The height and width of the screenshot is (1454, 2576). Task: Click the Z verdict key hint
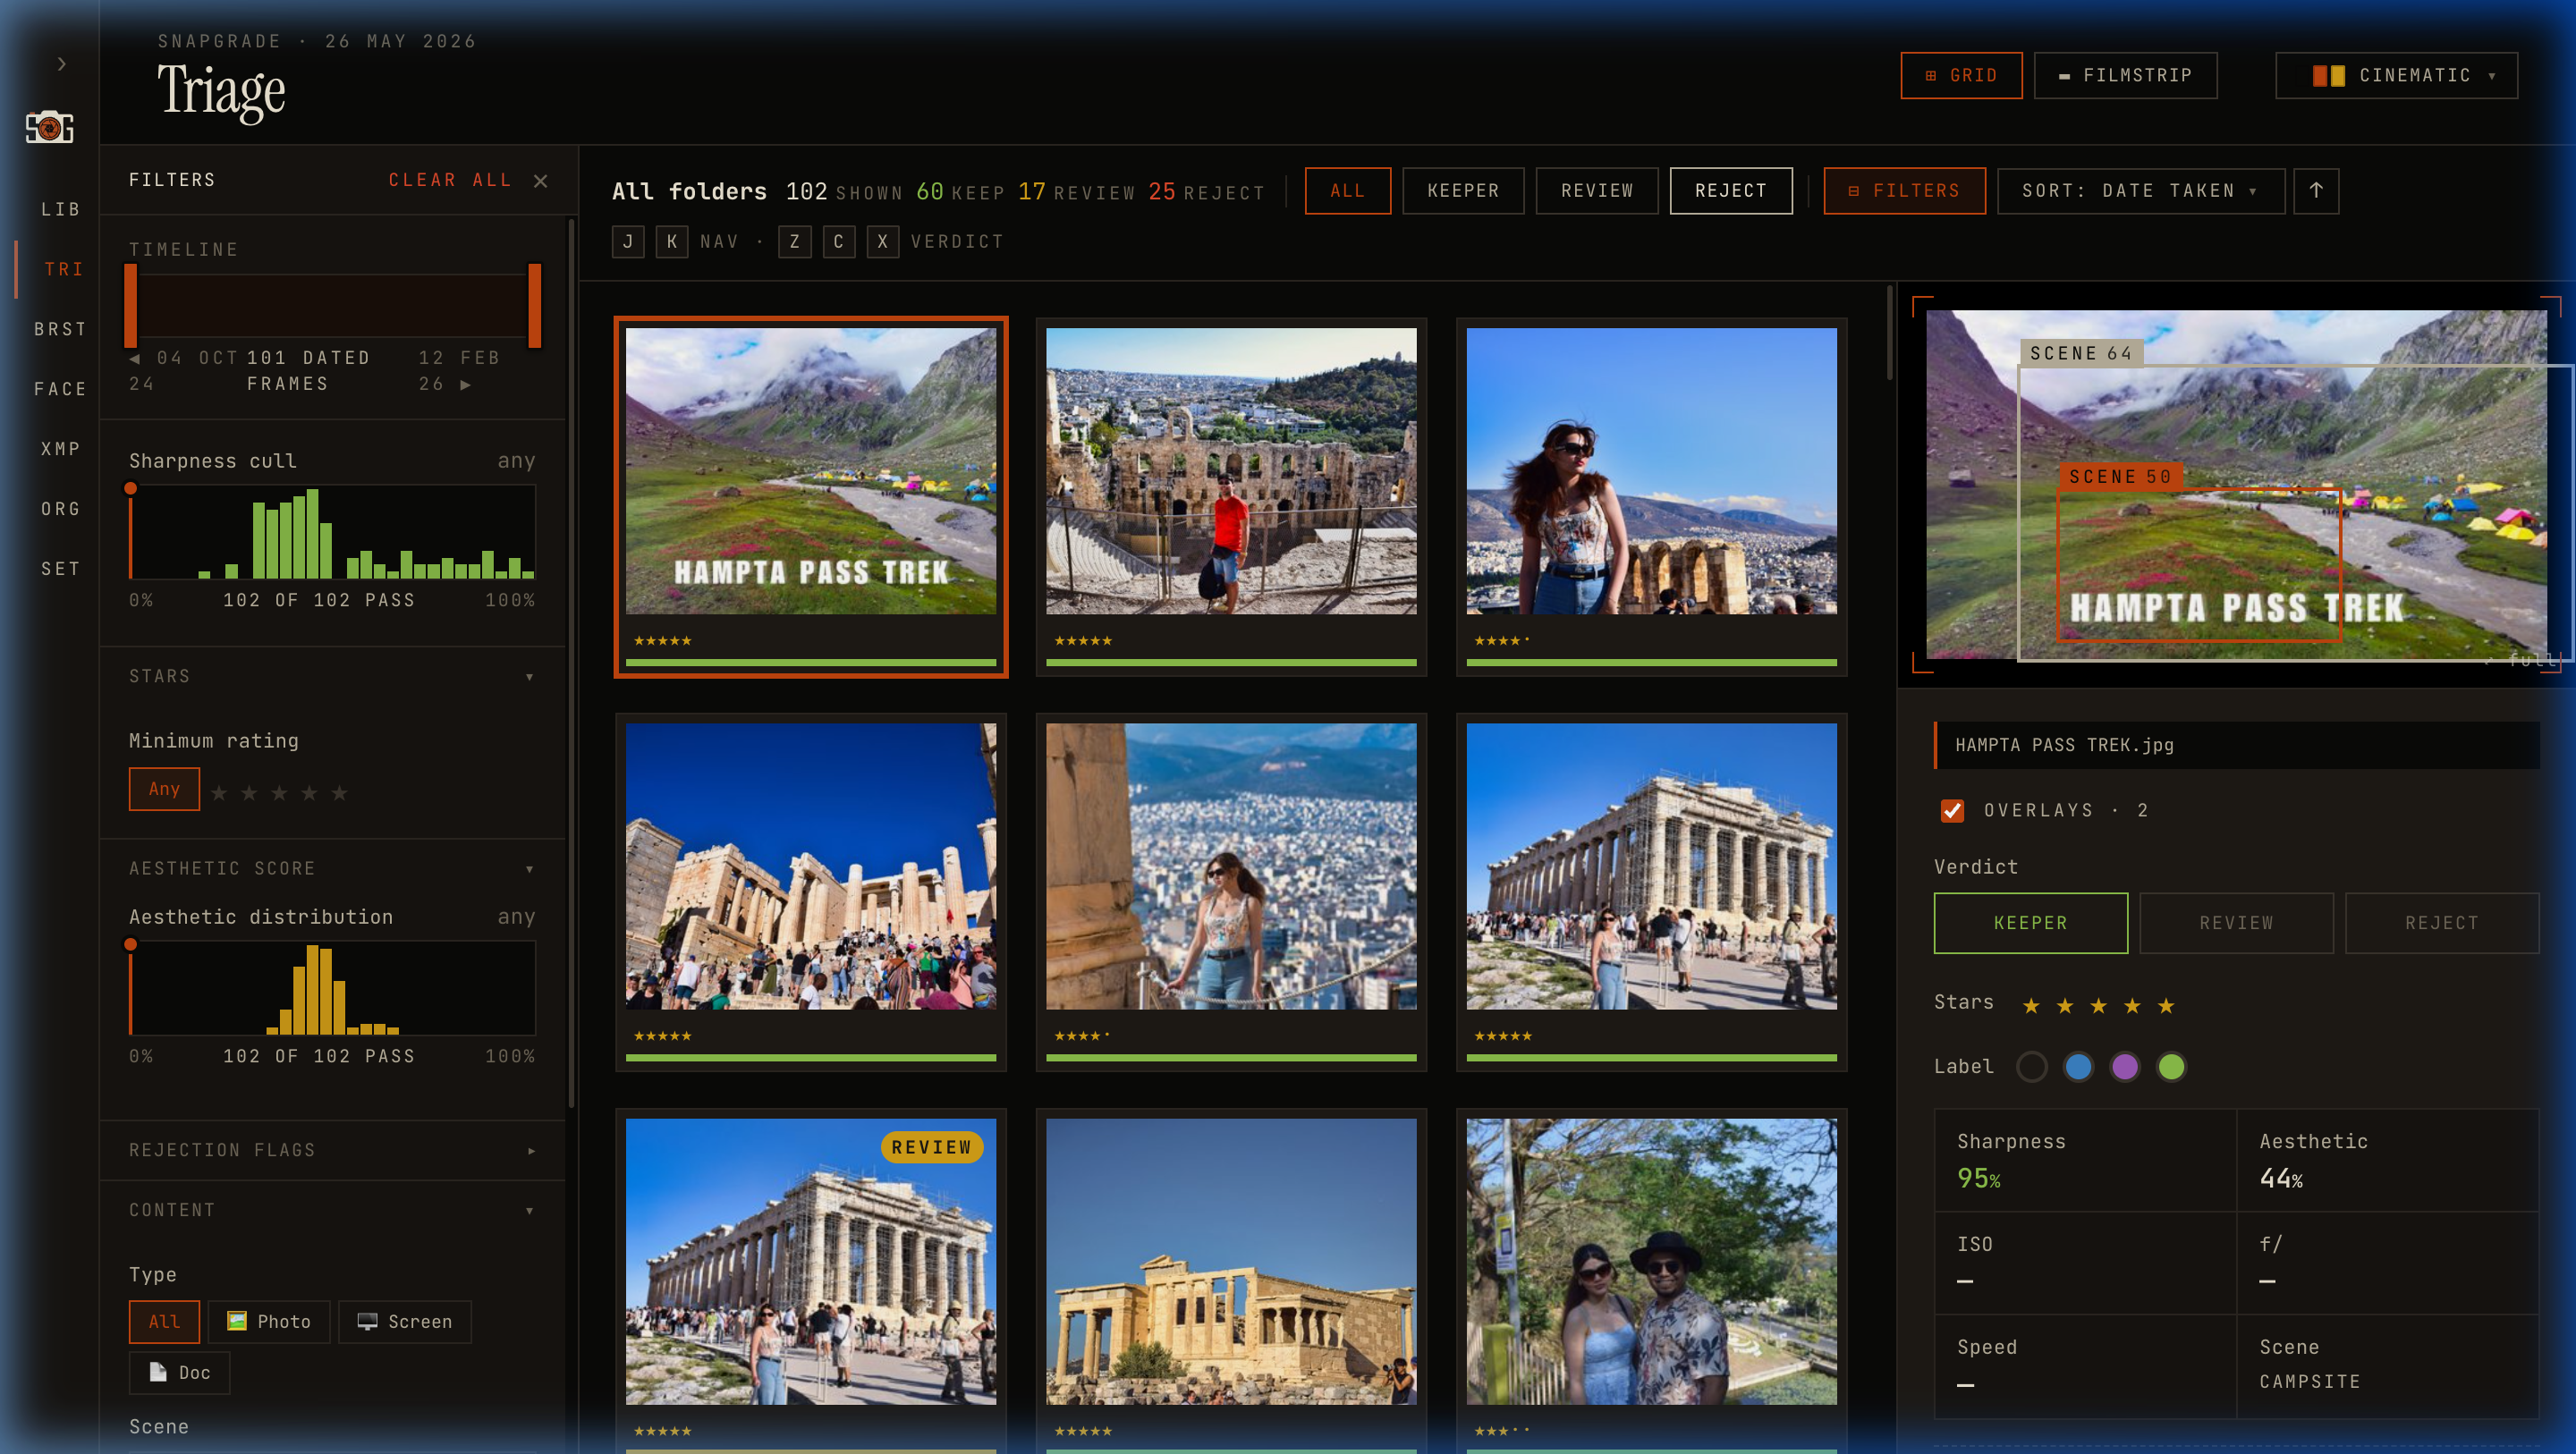coord(795,242)
